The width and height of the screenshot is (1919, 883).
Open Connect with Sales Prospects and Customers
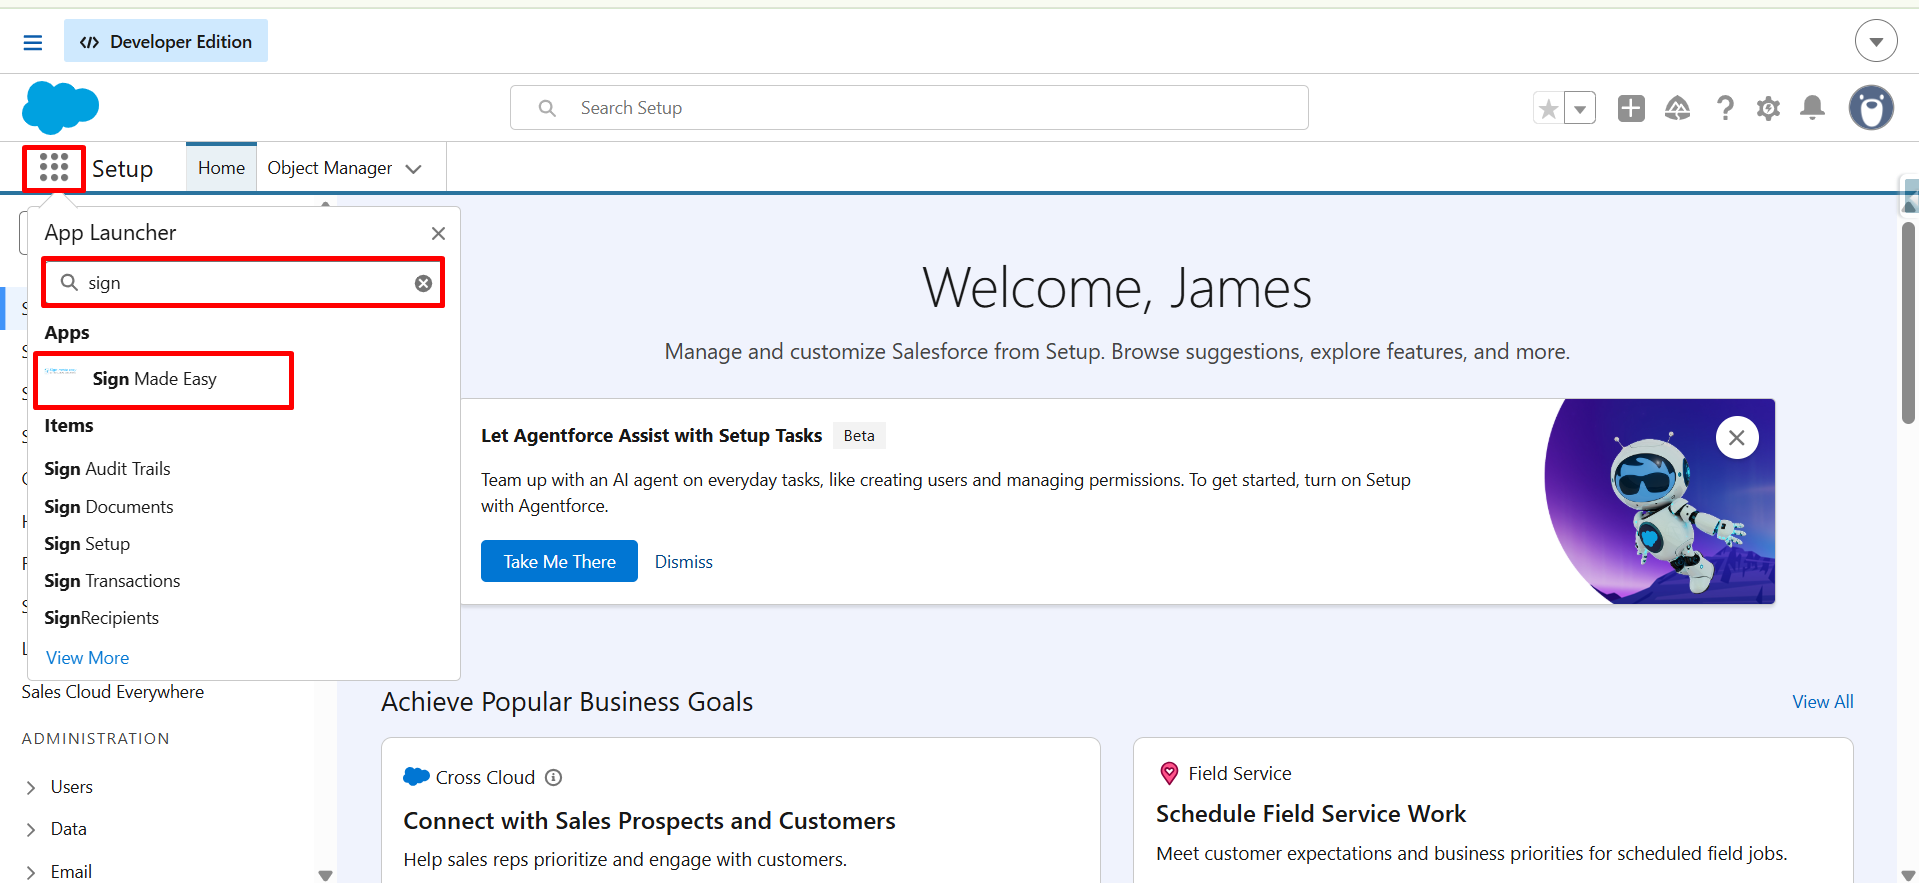(x=649, y=821)
